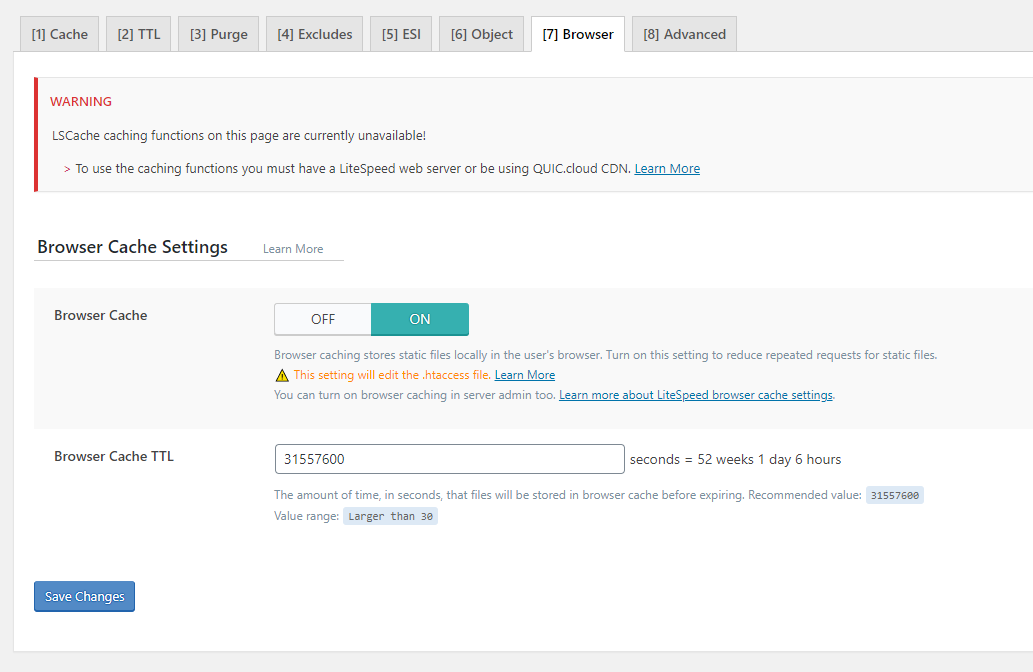The image size is (1033, 672).
Task: Click the Save Changes button
Action: (x=84, y=596)
